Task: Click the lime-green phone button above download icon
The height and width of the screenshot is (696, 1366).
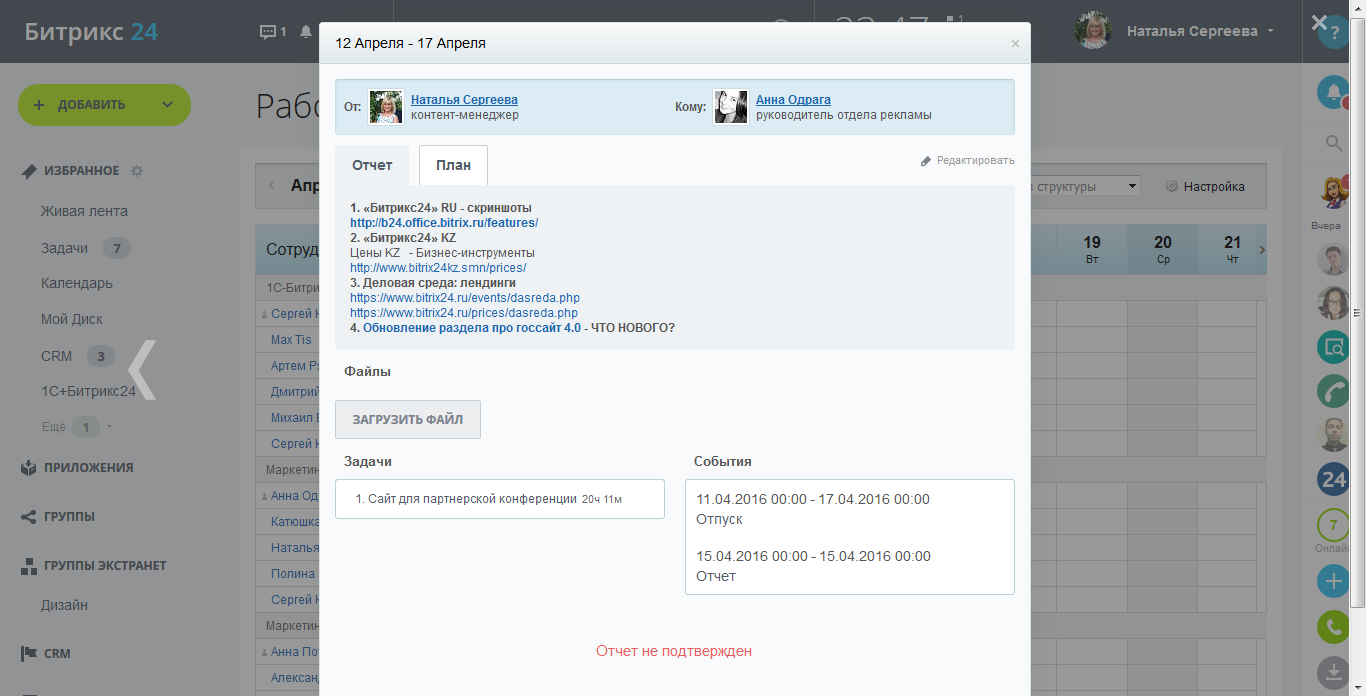Action: [1333, 626]
